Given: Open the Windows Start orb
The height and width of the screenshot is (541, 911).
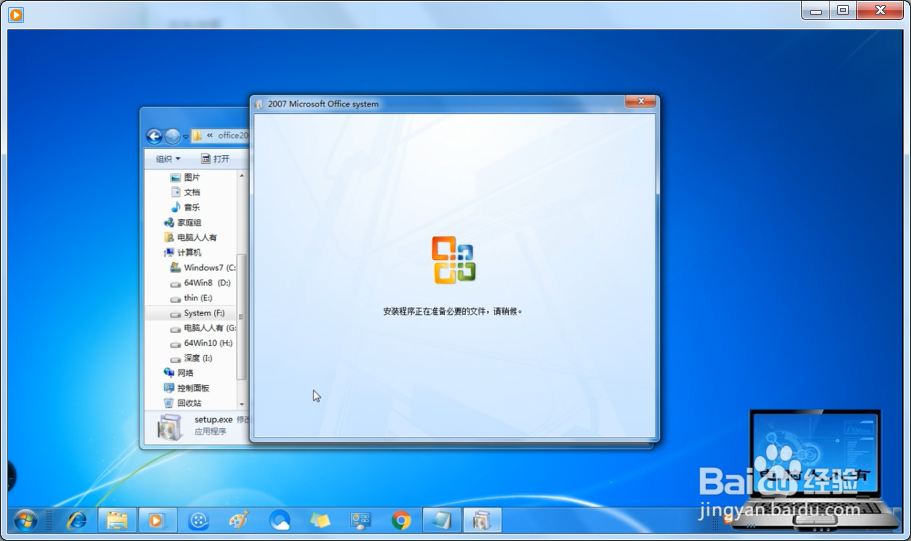Looking at the screenshot, I should [26, 520].
